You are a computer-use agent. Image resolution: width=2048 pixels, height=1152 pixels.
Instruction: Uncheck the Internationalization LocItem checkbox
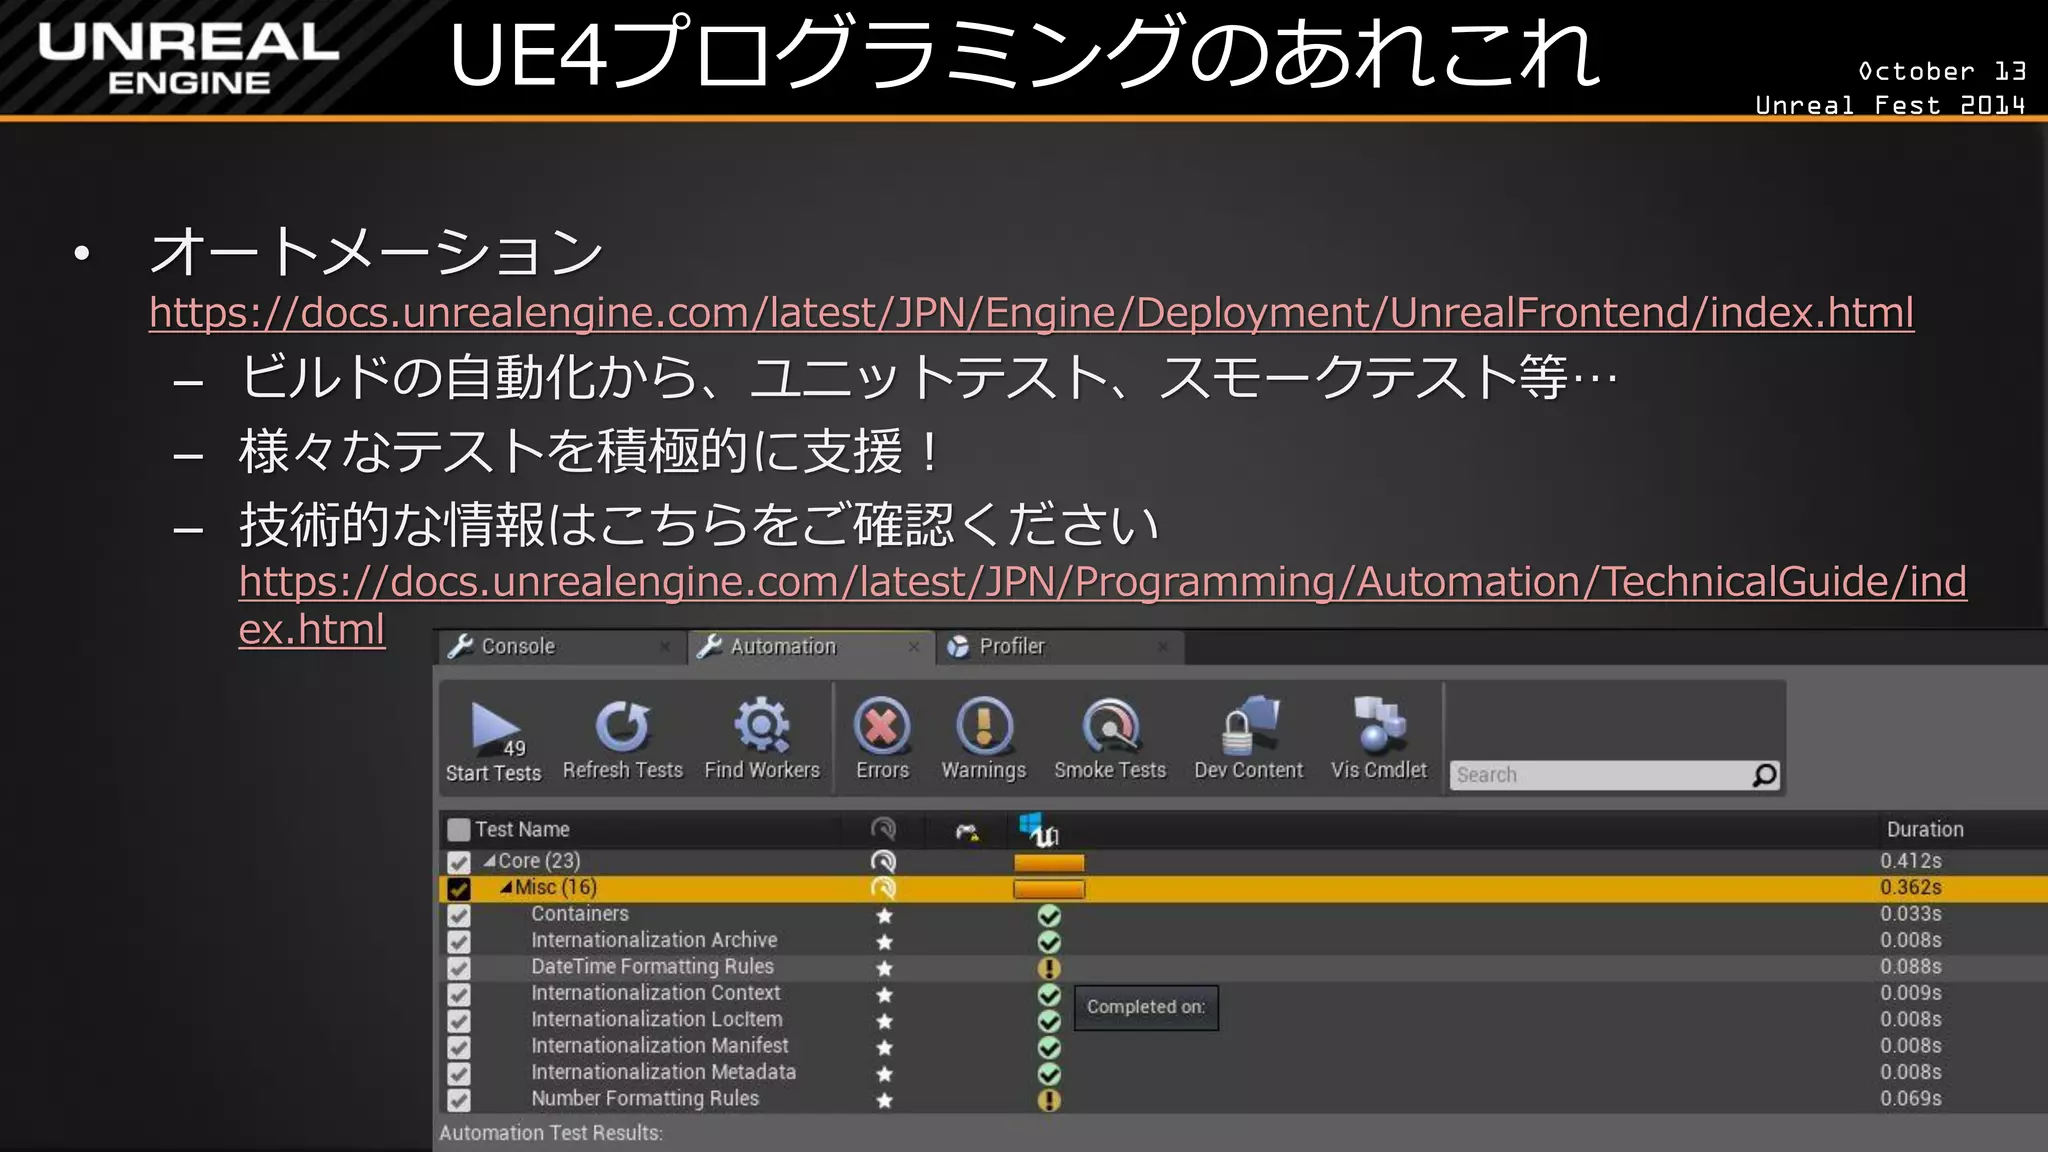459,1021
